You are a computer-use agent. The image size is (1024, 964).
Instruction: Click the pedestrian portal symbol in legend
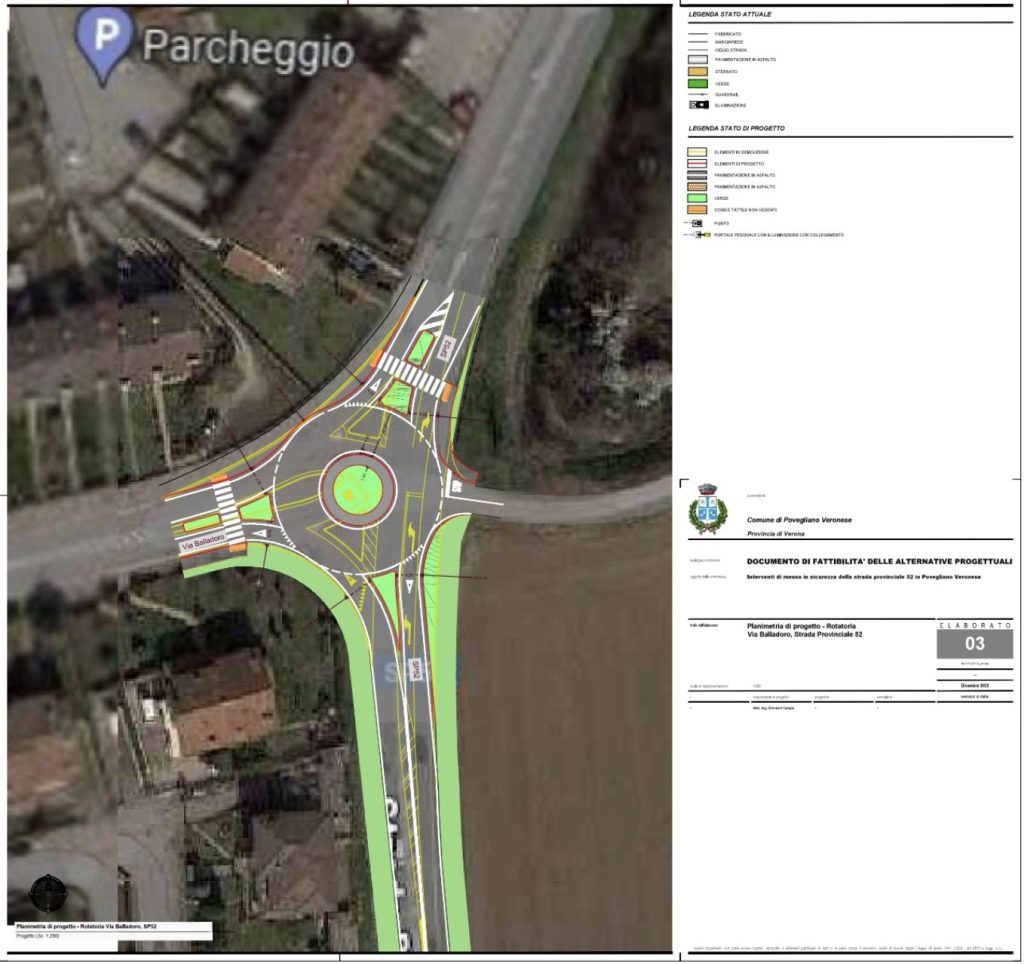698,234
